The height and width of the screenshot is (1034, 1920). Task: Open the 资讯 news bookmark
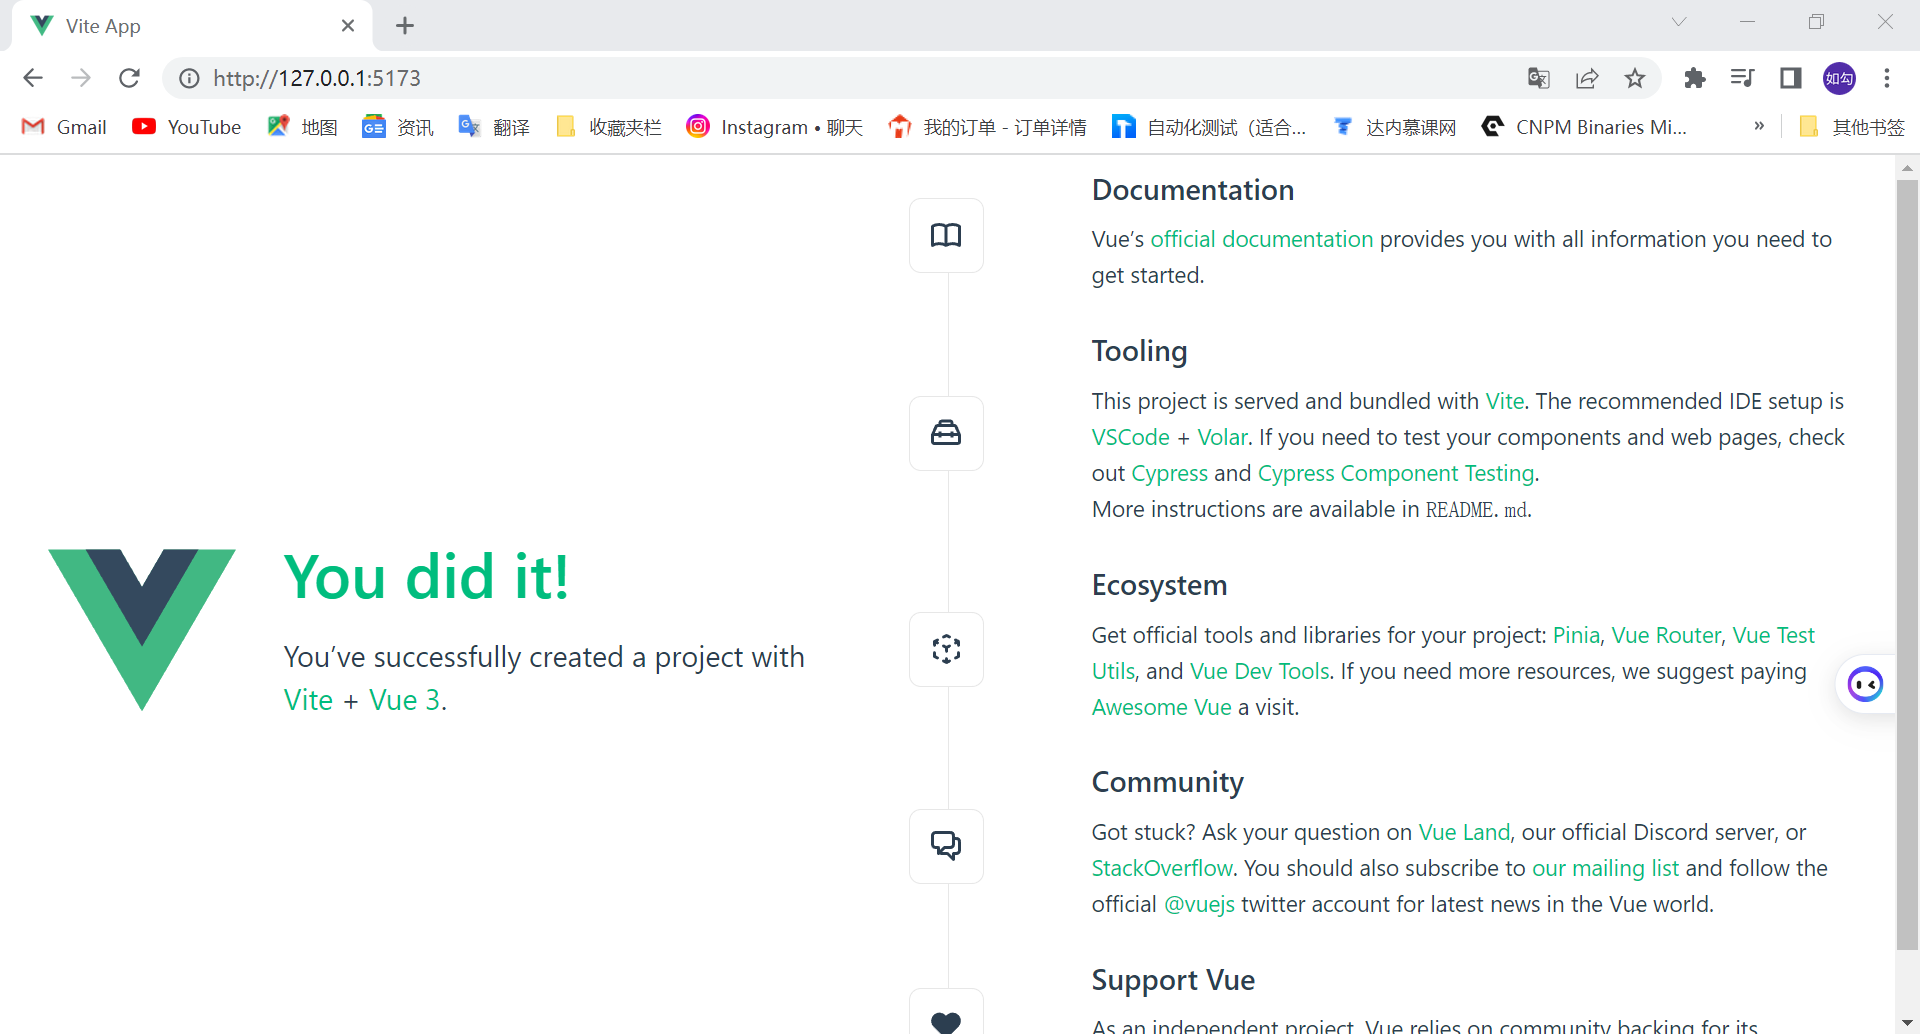(x=398, y=127)
